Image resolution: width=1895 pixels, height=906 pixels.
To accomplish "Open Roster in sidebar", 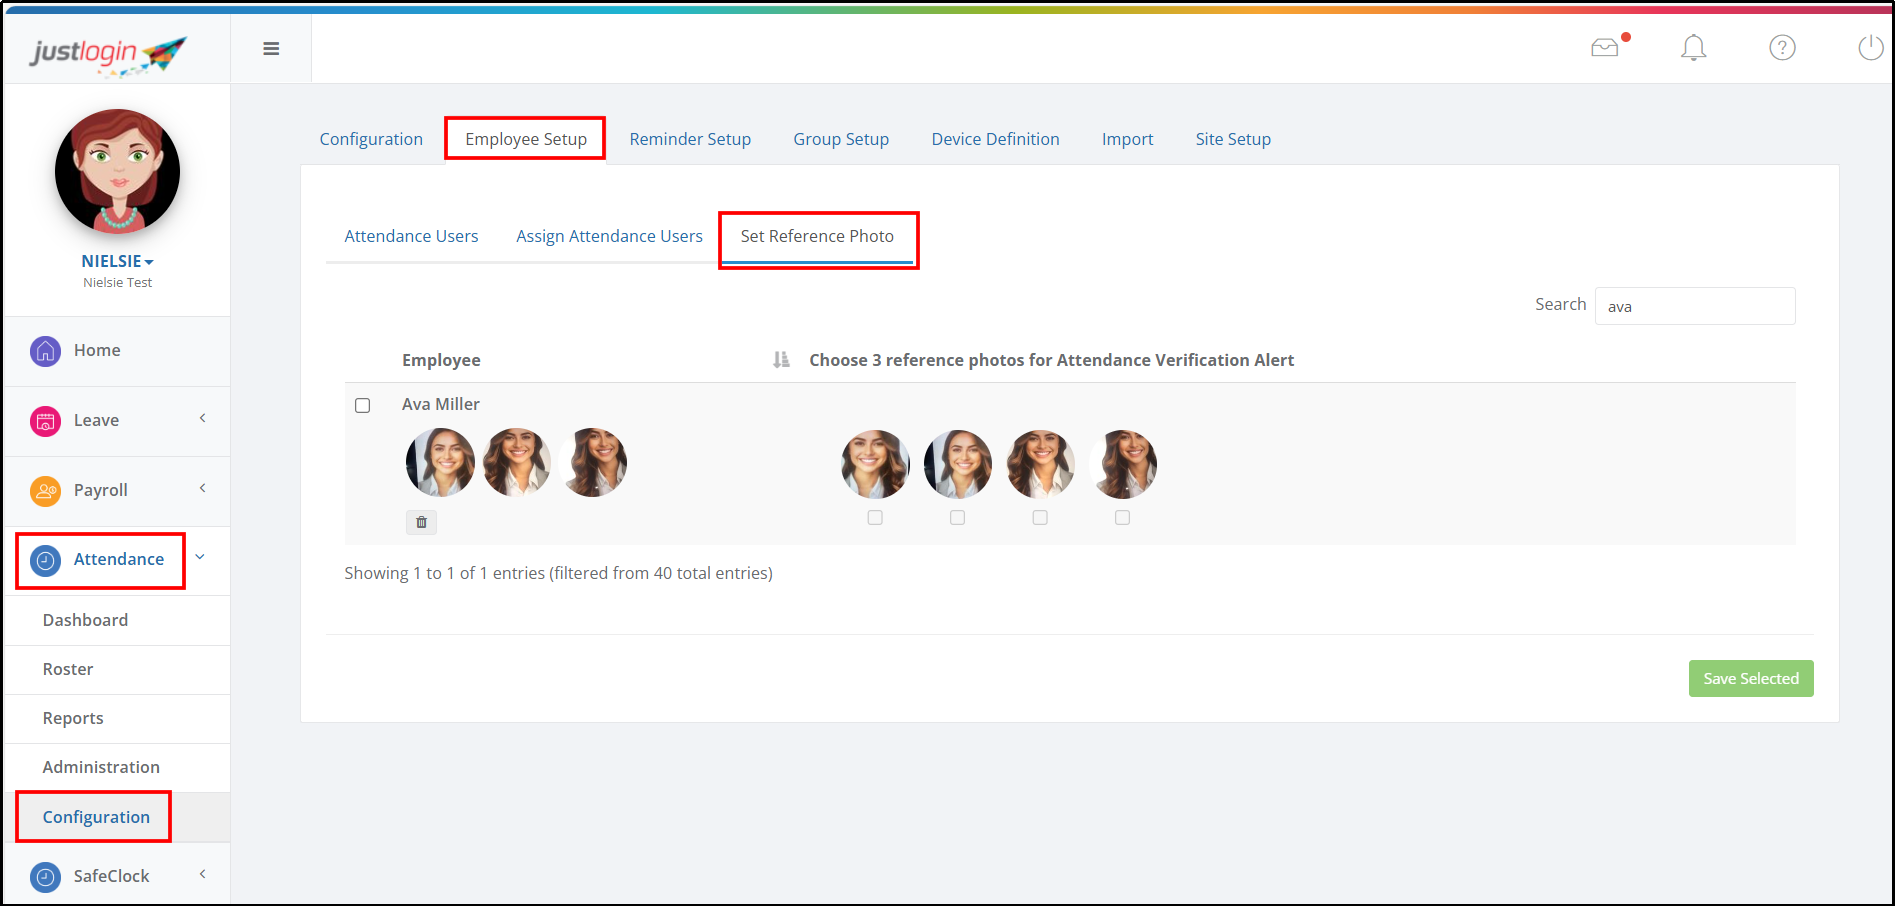I will [68, 669].
